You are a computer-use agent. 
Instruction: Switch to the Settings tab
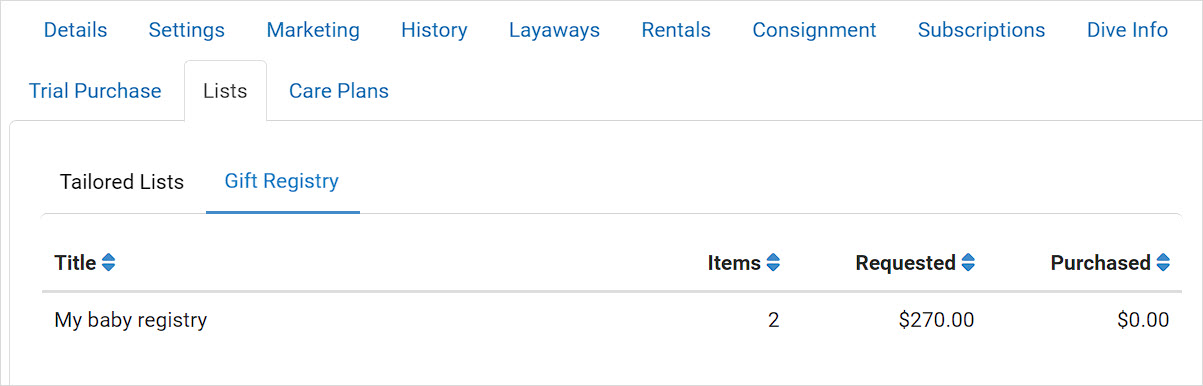click(187, 30)
